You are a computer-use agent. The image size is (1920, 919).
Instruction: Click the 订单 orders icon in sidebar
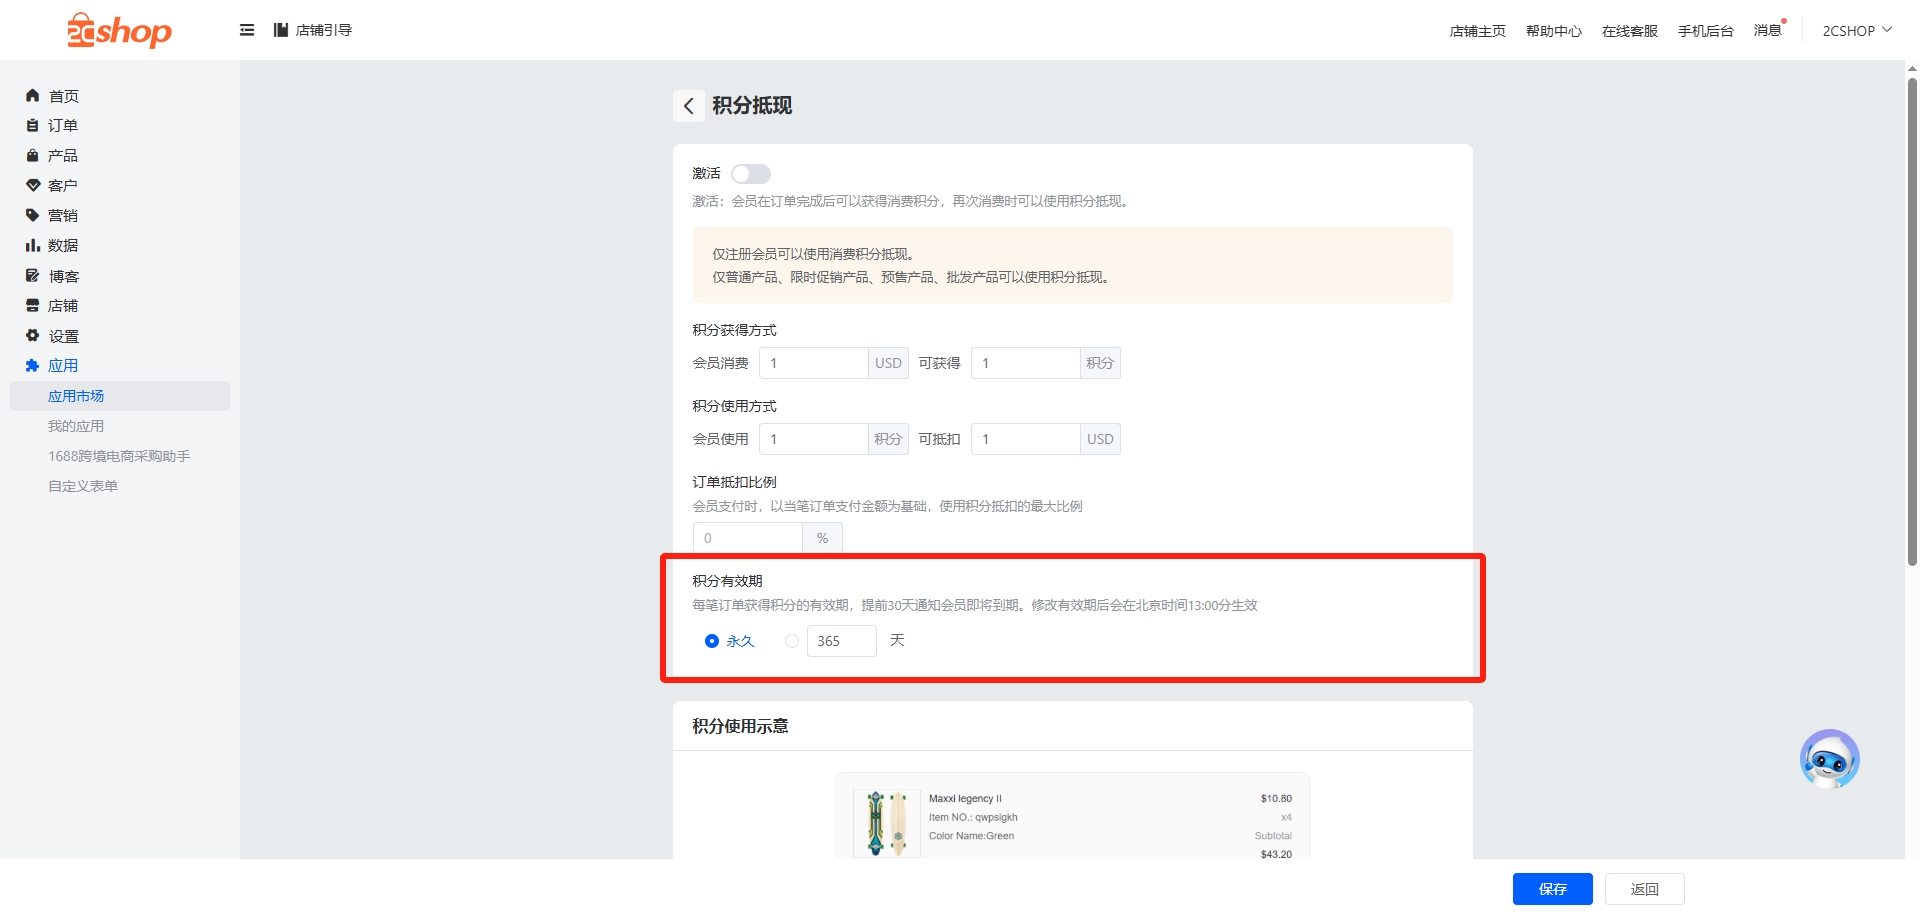(x=32, y=126)
